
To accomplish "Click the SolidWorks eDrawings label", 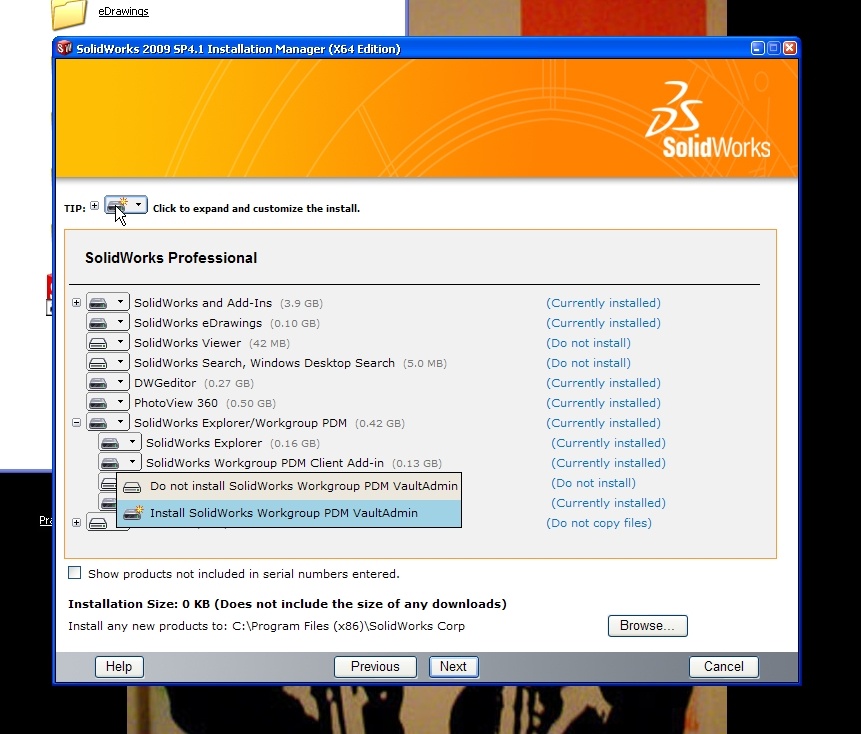I will pyautogui.click(x=198, y=323).
